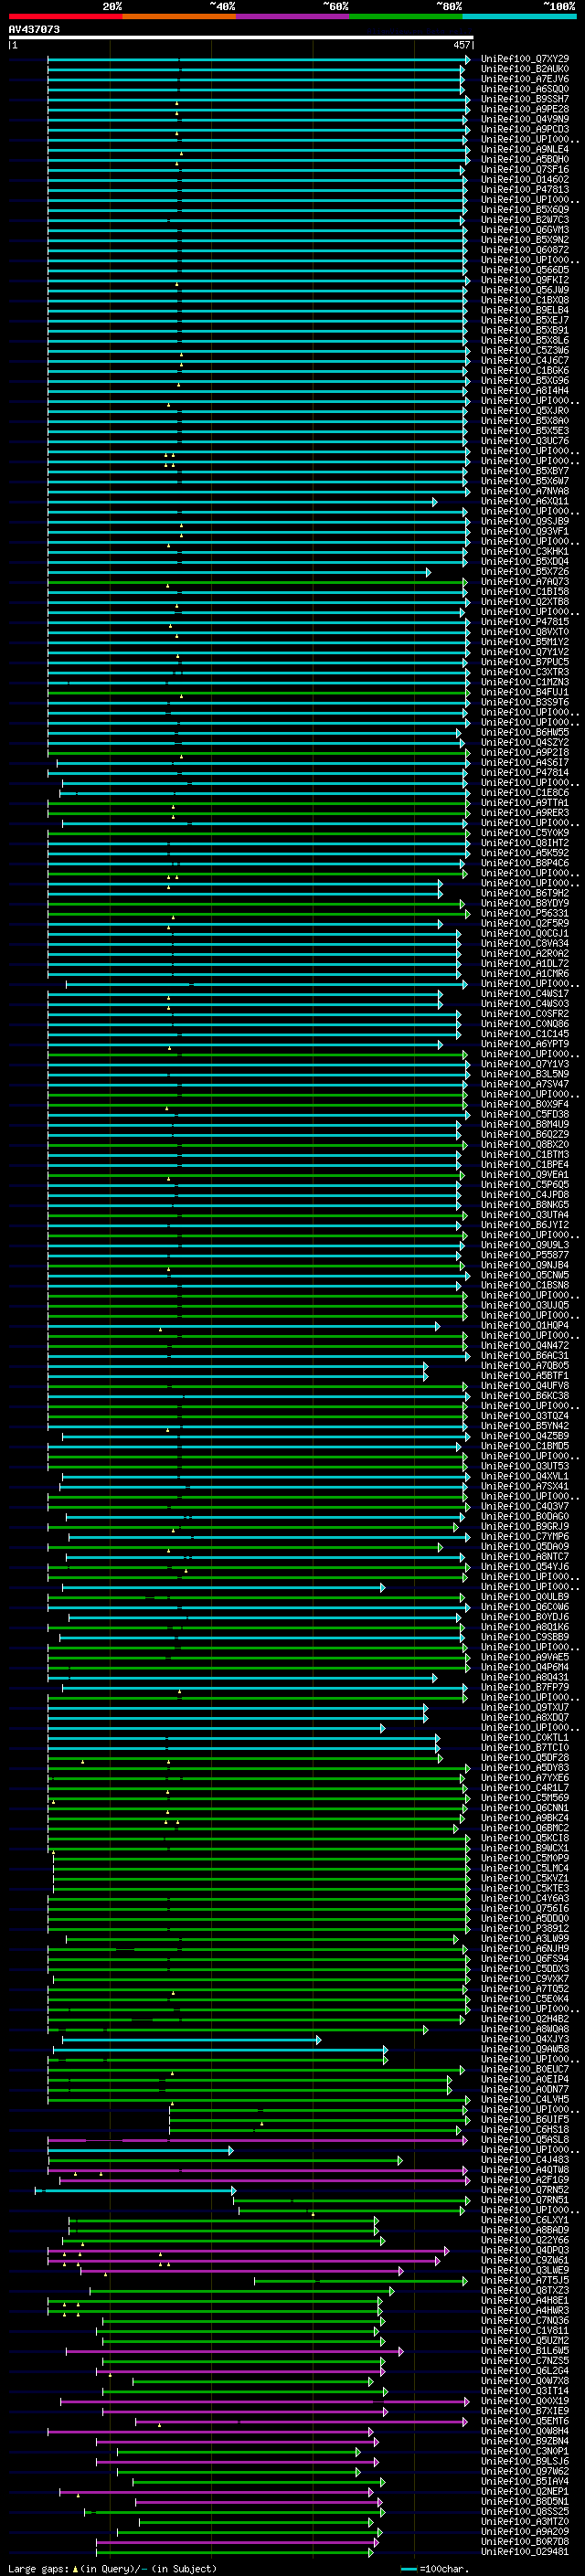Select hit label UniRef100_Q7SF16

tap(525, 169)
